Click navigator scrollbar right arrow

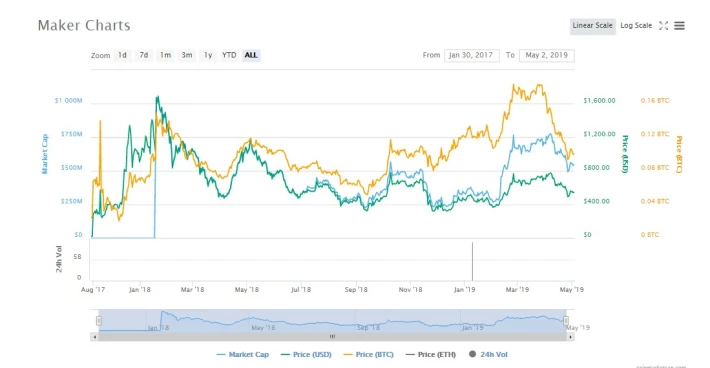571,337
